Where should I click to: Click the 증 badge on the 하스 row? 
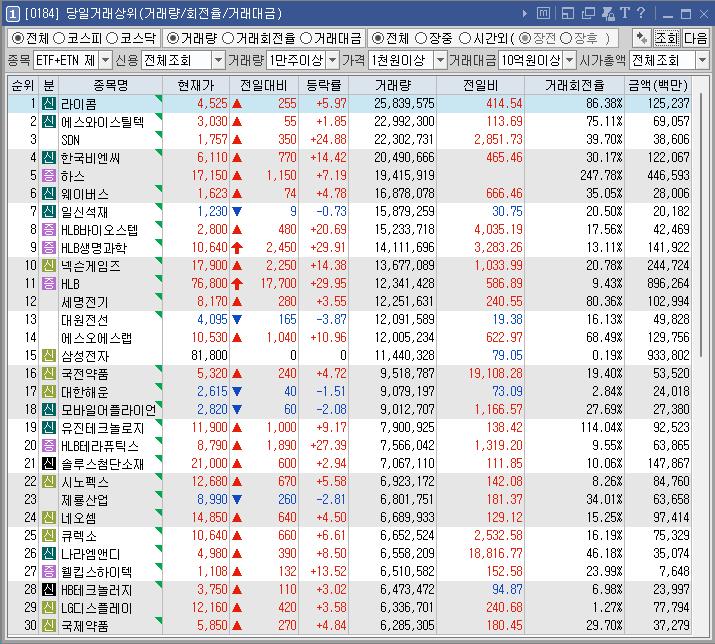[x=48, y=175]
